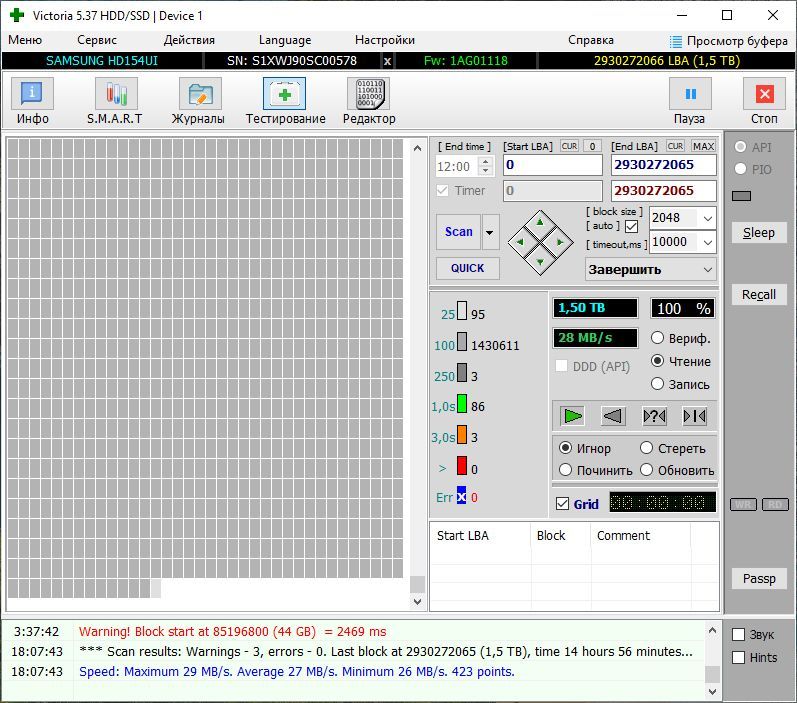Open the Language menu
This screenshot has width=797, height=703.
click(x=285, y=40)
